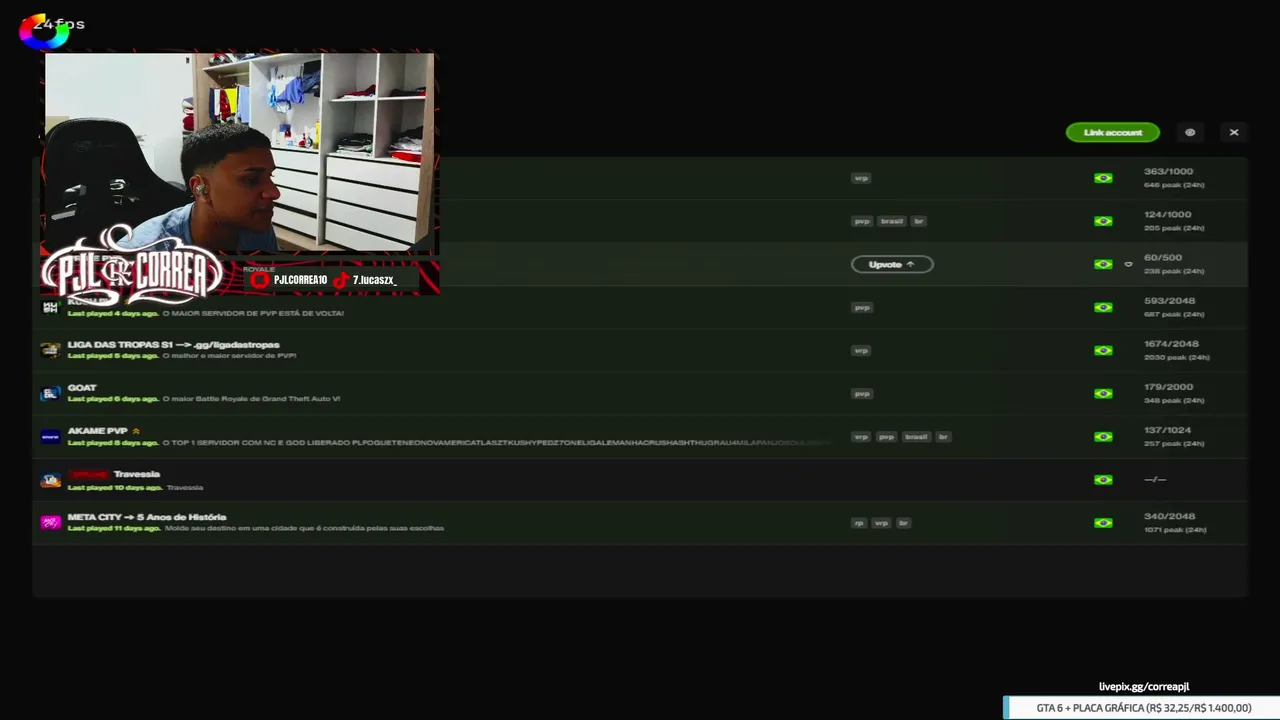Click the 593/2048 player count
The width and height of the screenshot is (1280, 720).
click(1169, 301)
